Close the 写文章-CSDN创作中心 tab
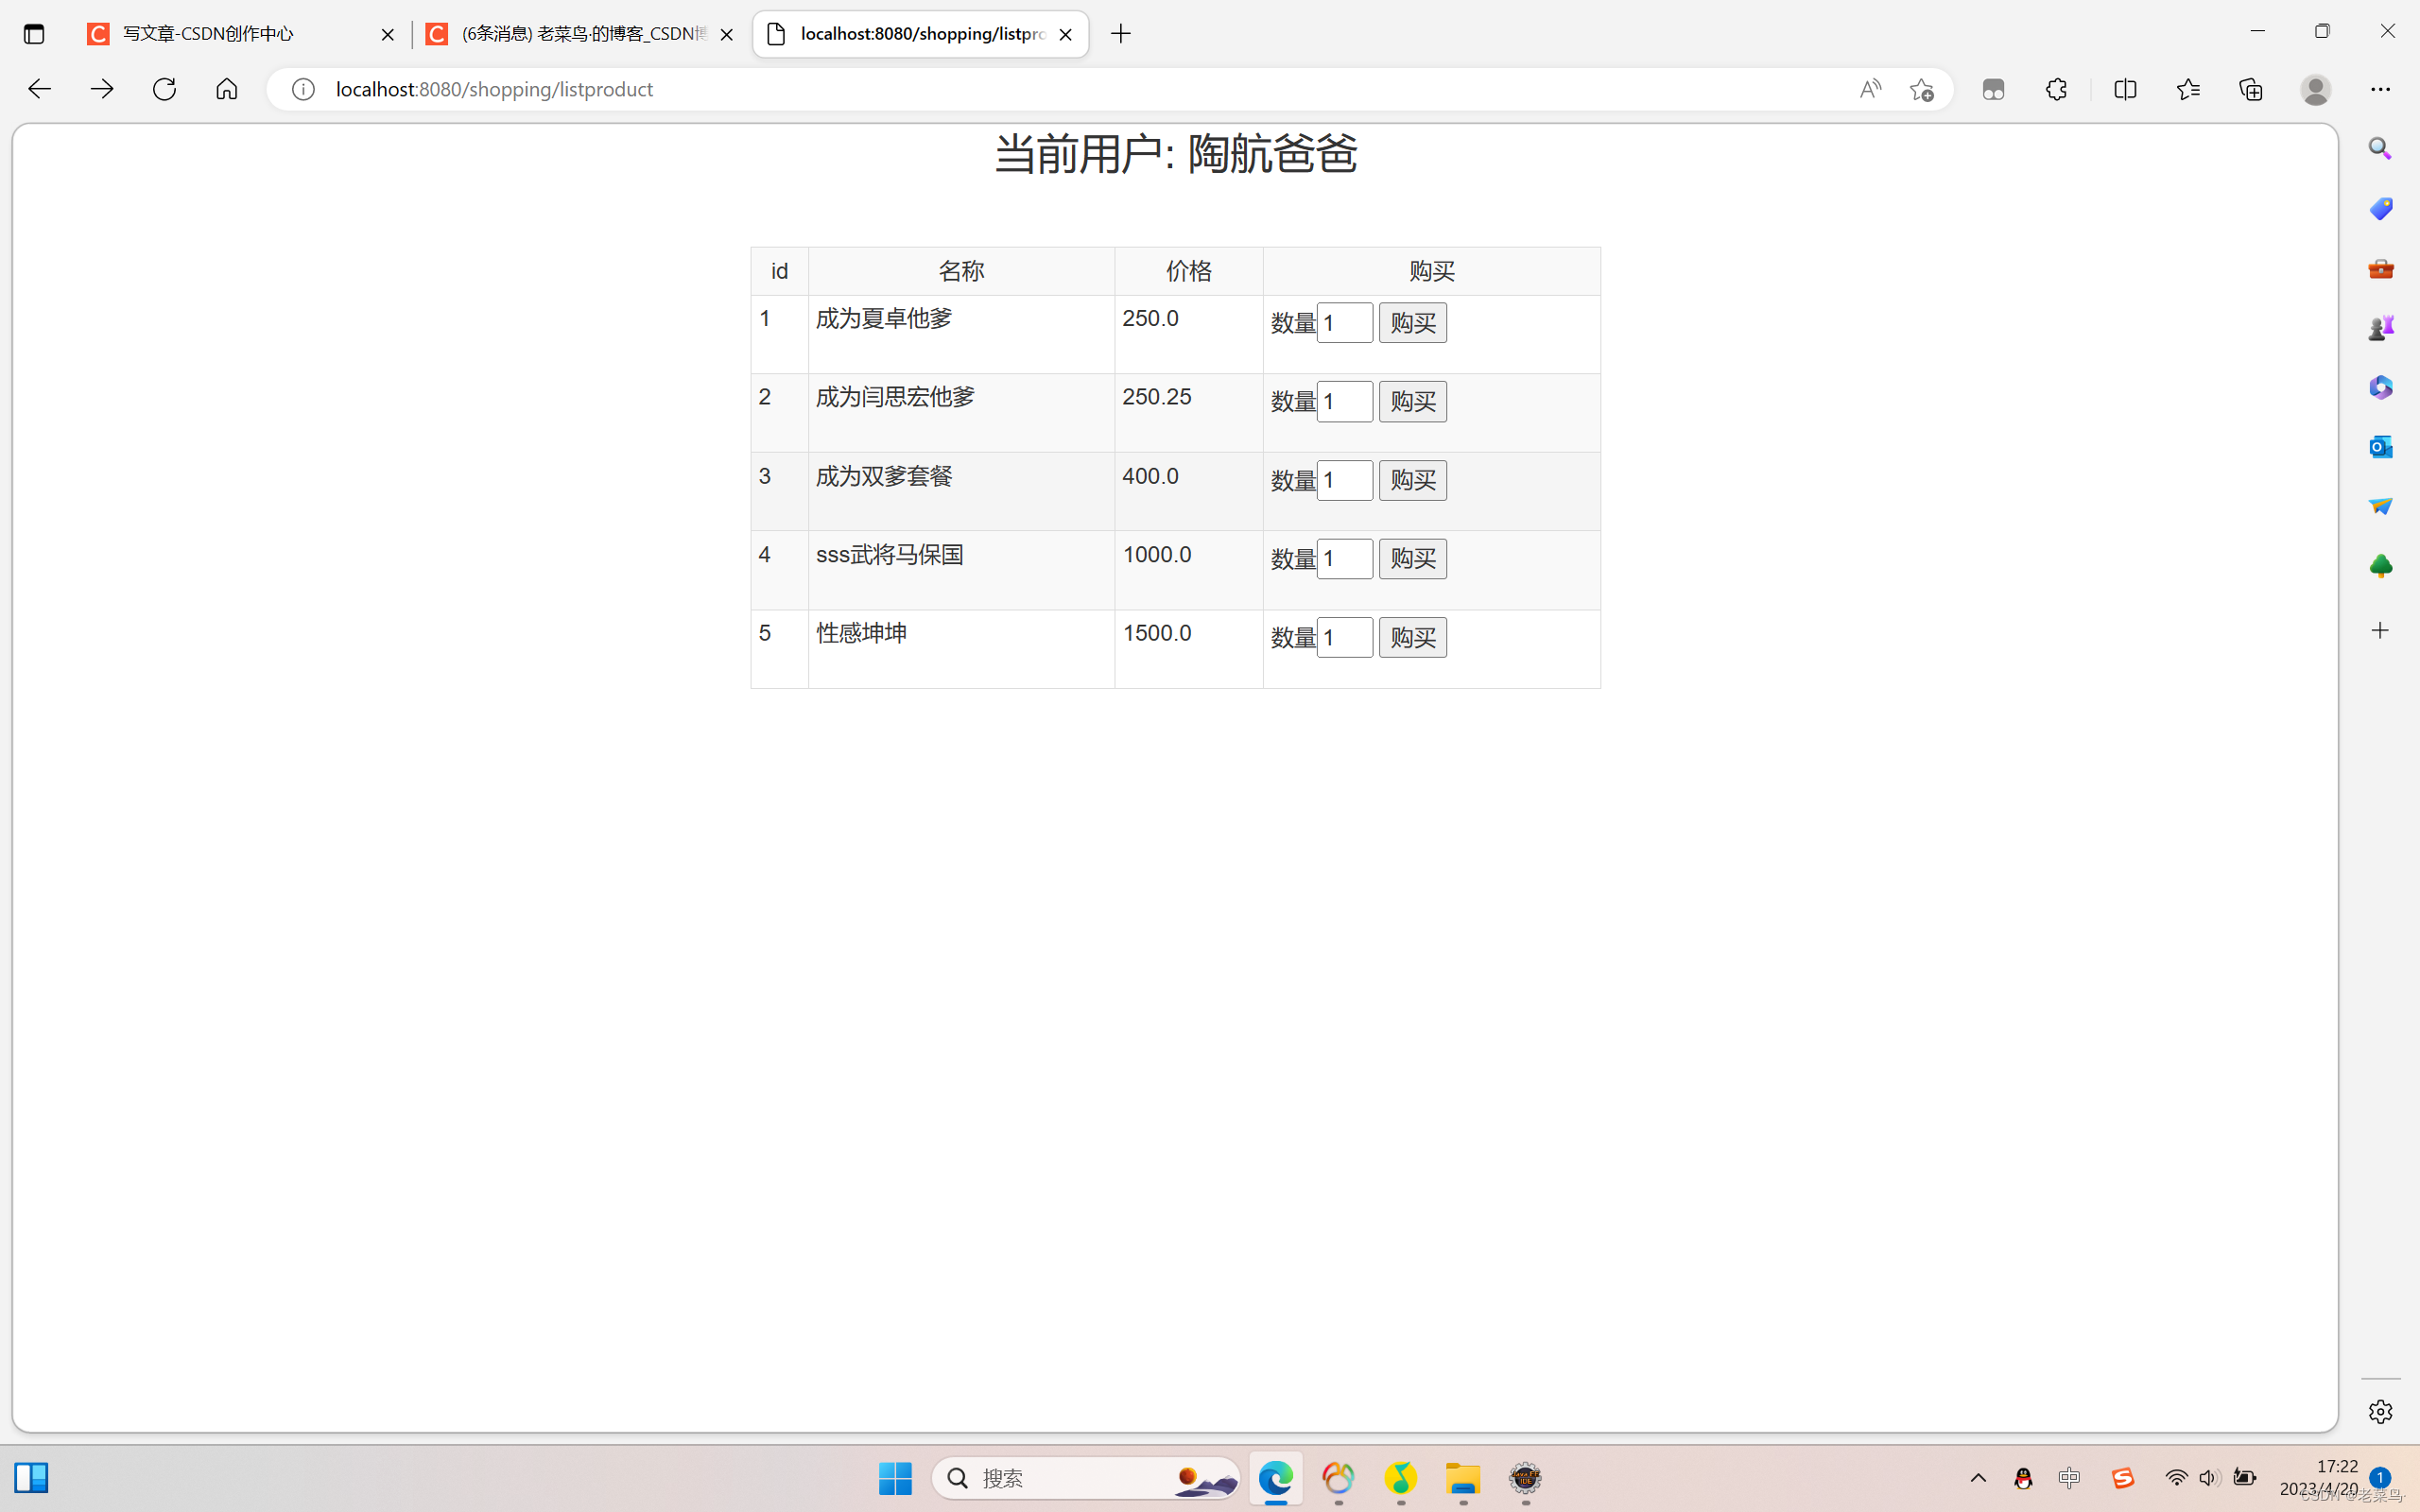 tap(387, 34)
